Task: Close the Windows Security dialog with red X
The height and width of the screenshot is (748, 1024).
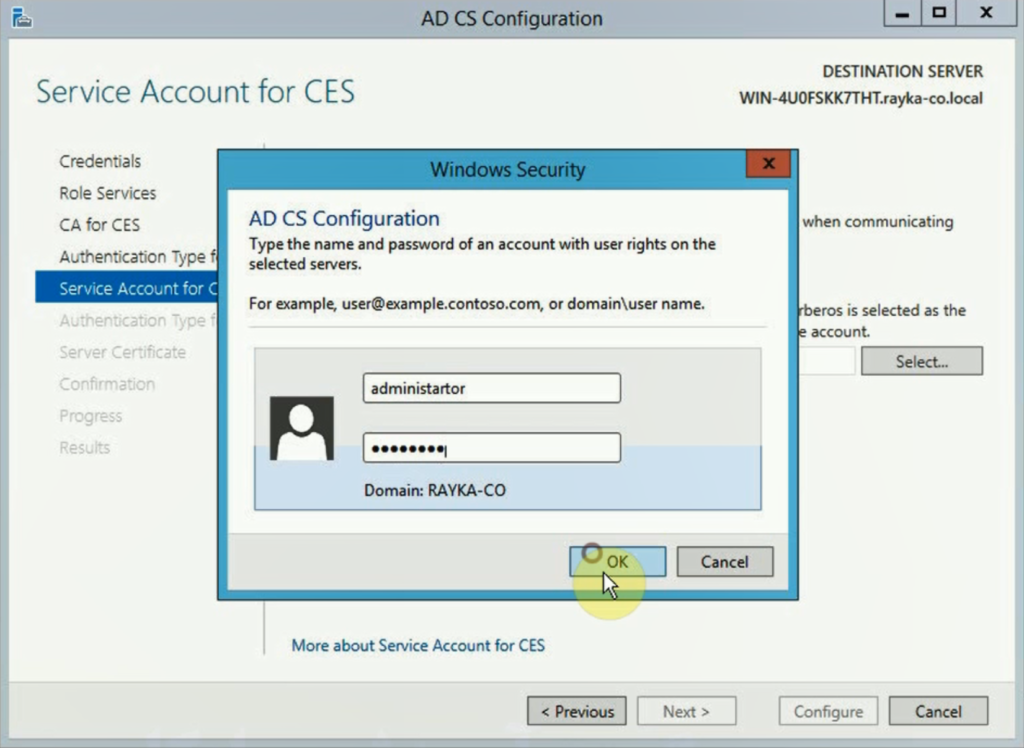Action: (x=769, y=163)
